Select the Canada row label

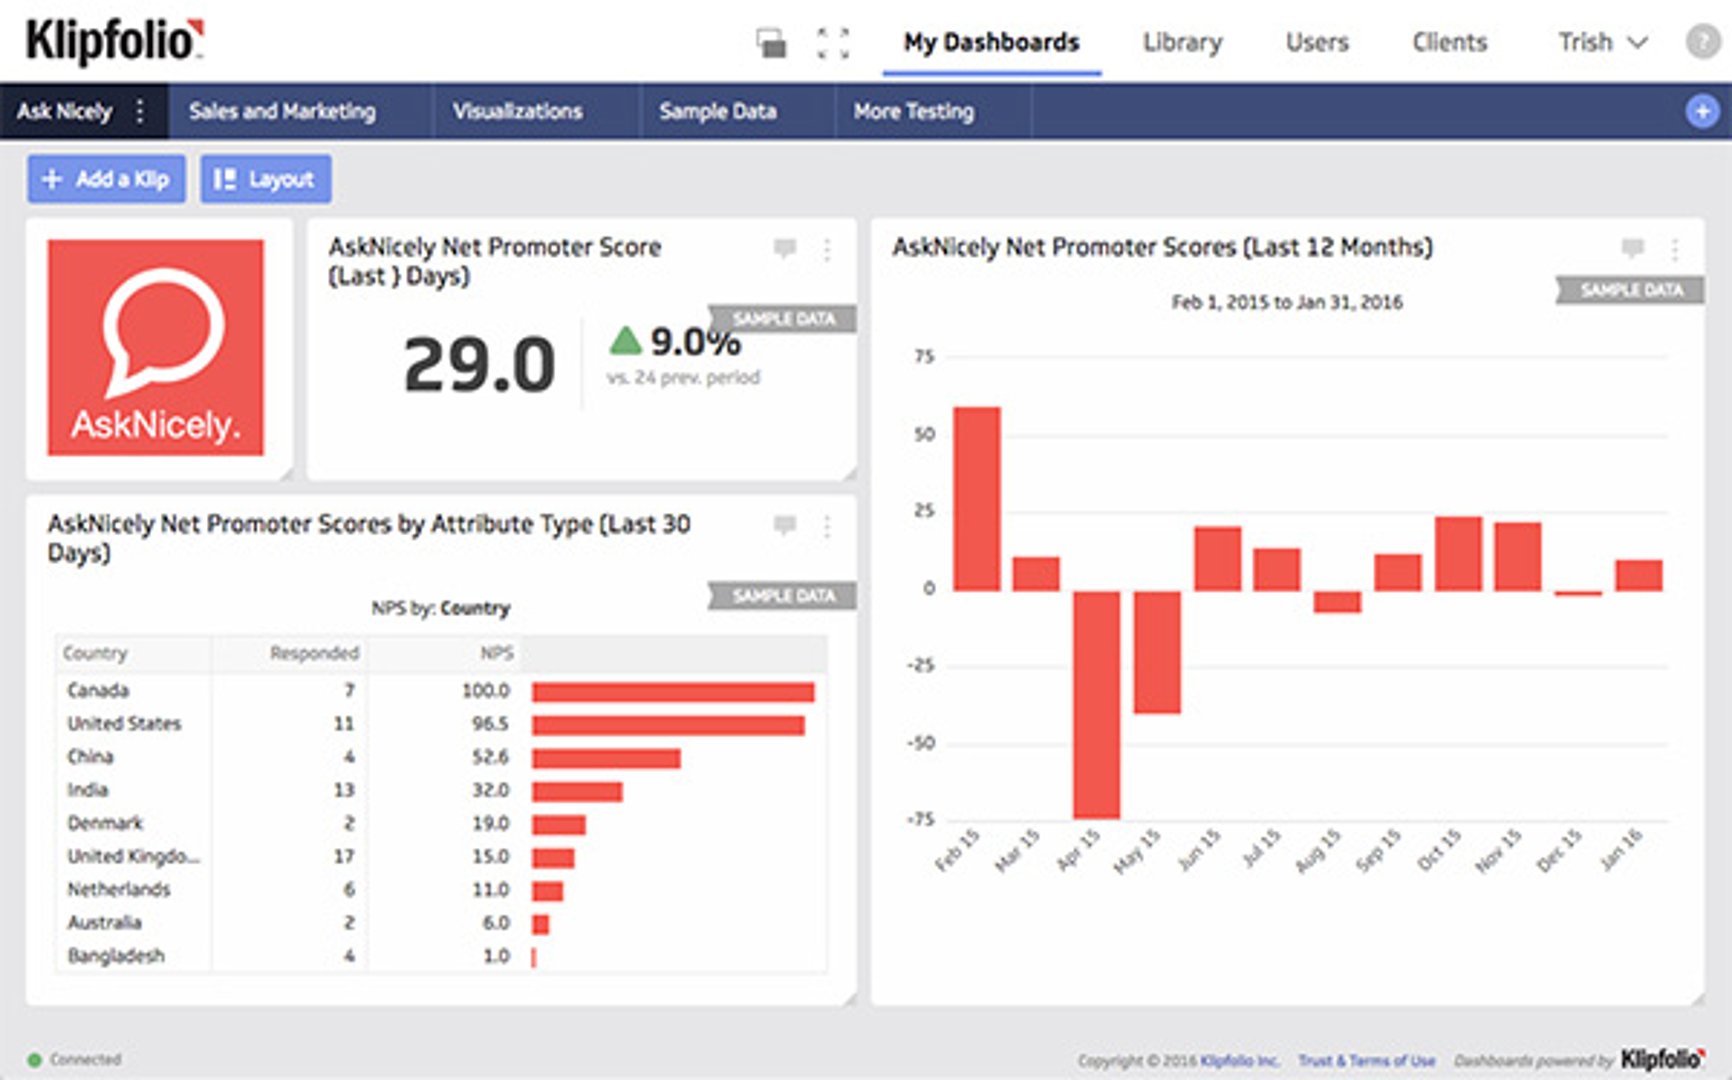coord(98,690)
